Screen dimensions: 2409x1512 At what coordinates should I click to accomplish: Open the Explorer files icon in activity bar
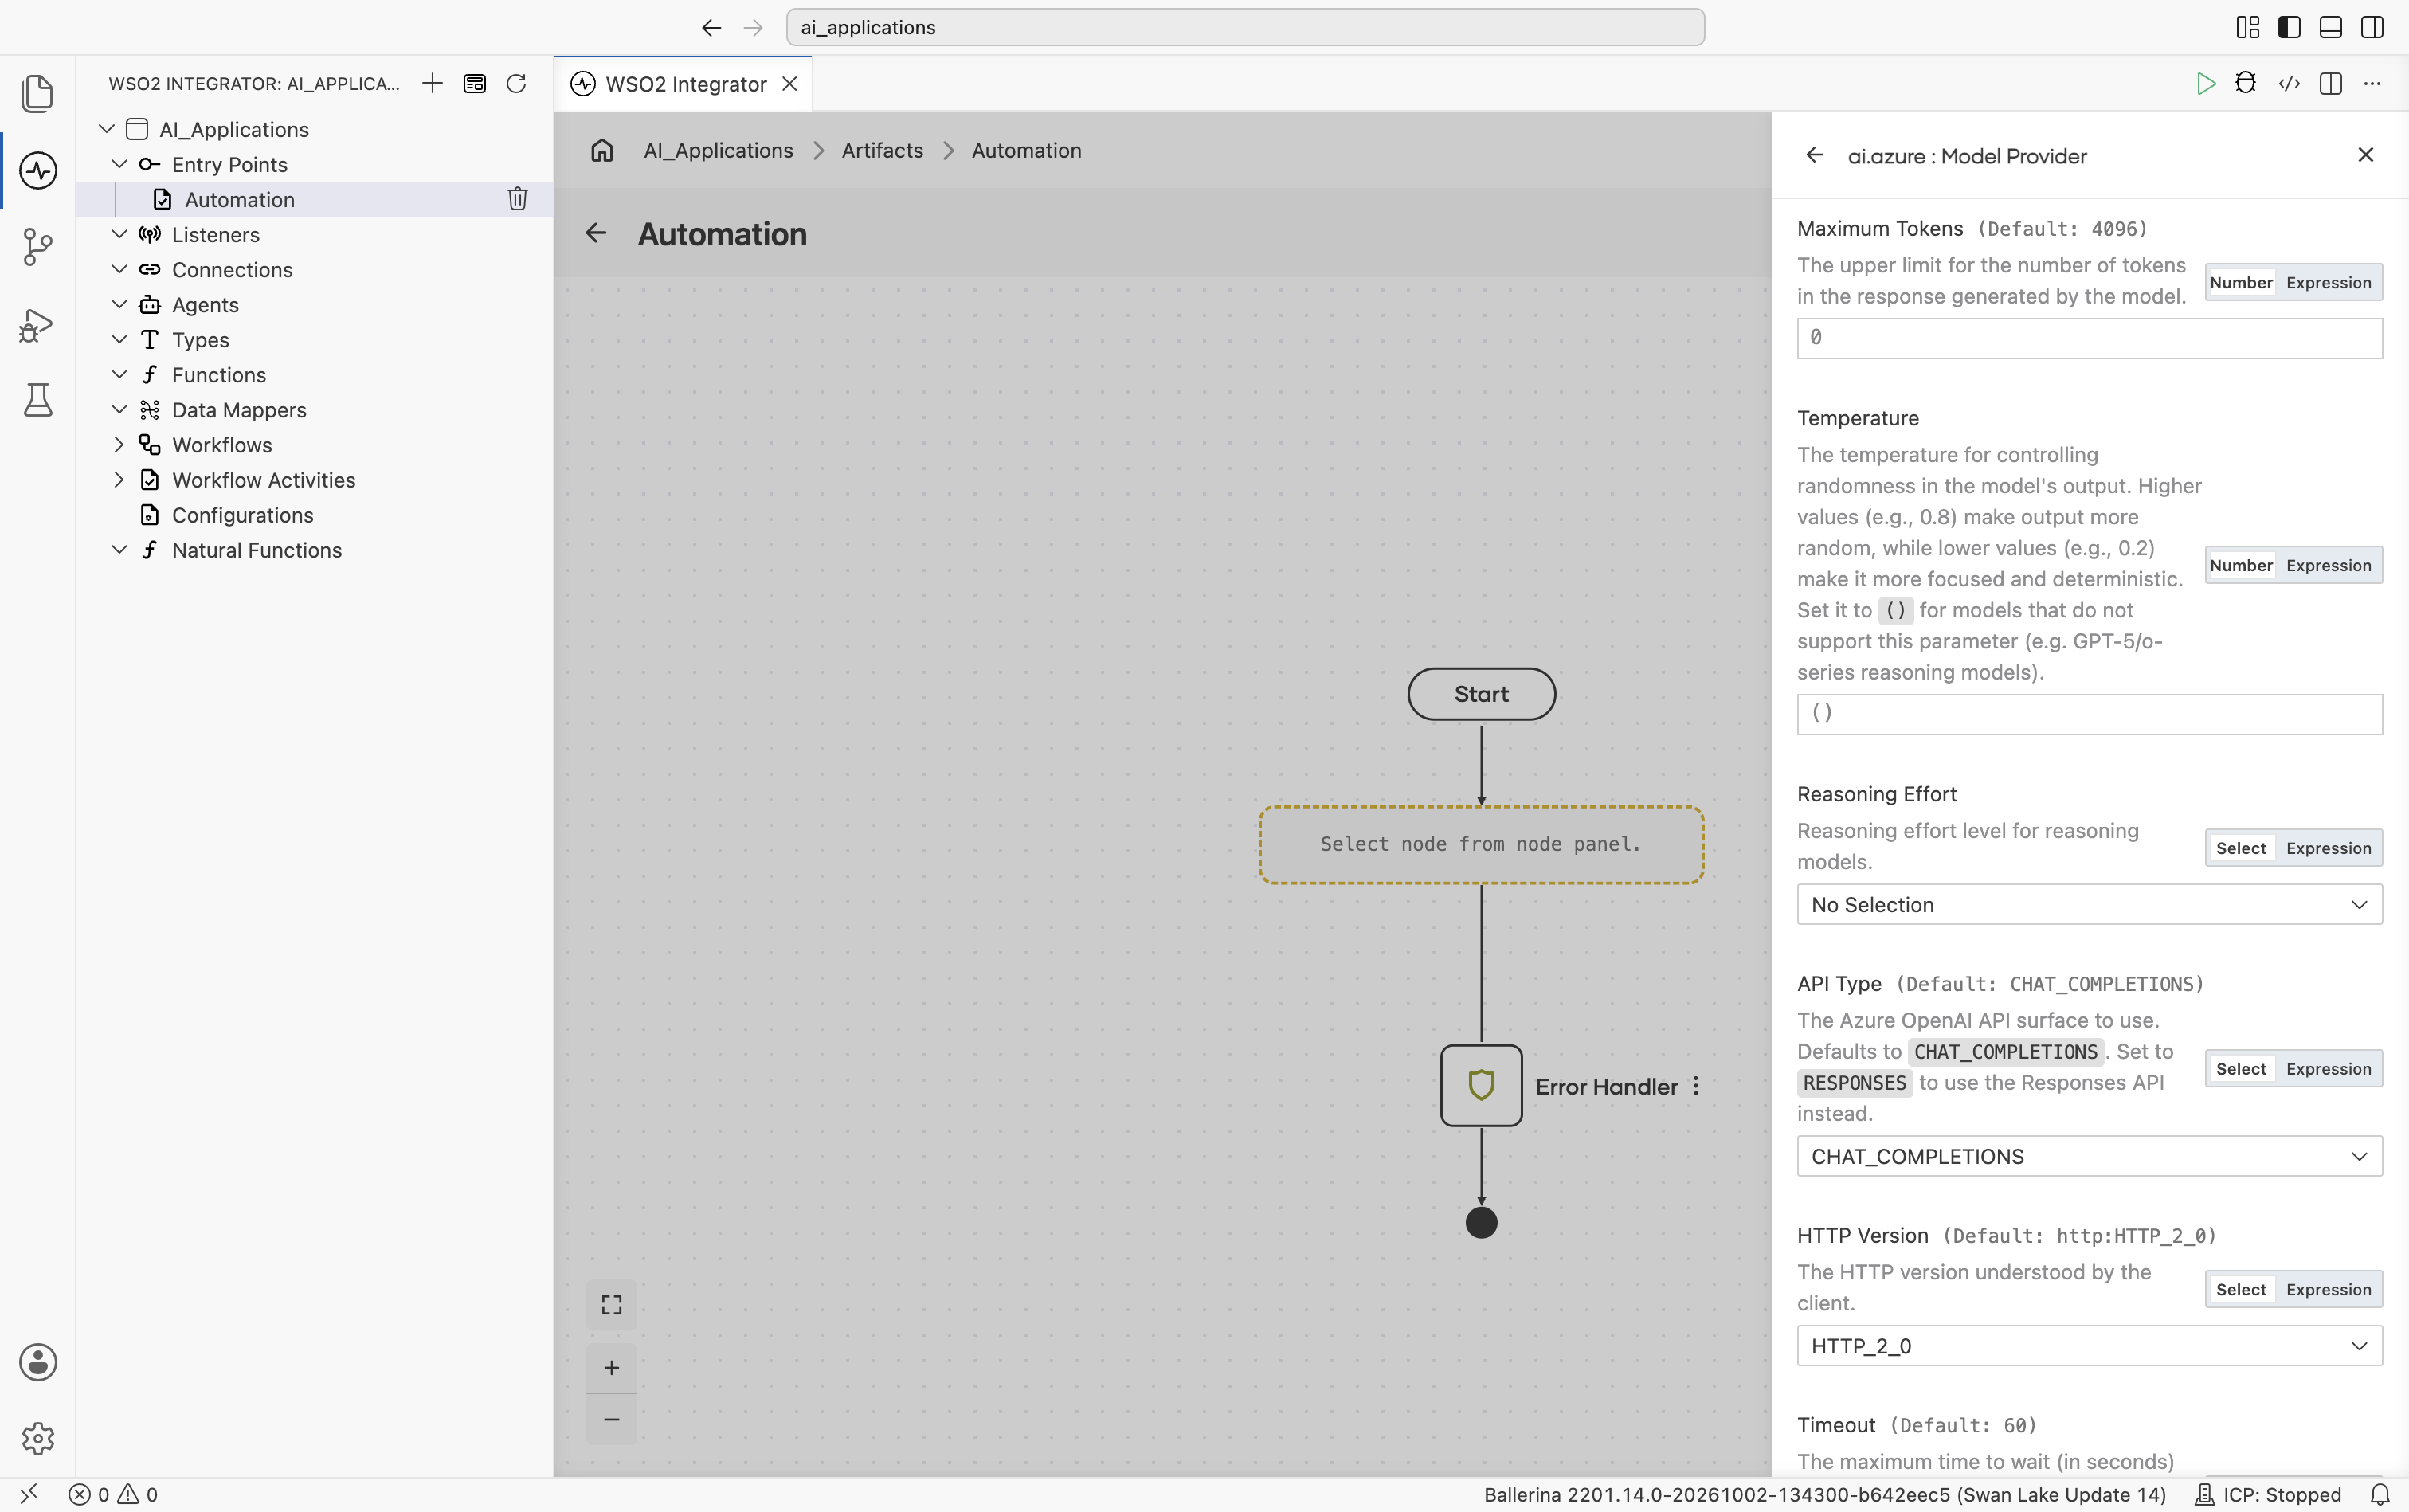[38, 93]
